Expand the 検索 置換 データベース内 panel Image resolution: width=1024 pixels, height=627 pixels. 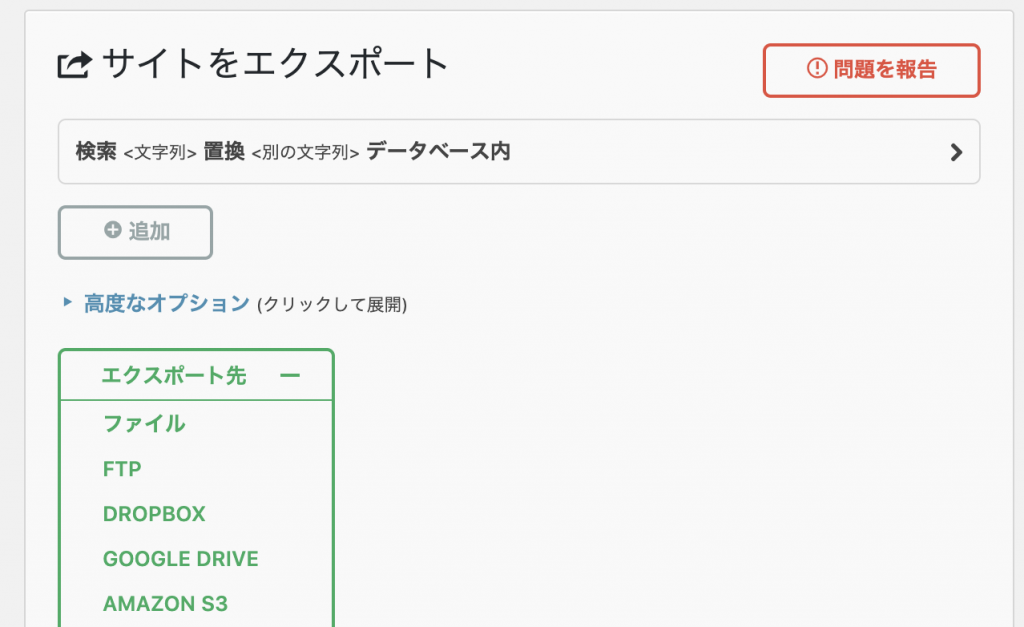(x=519, y=152)
